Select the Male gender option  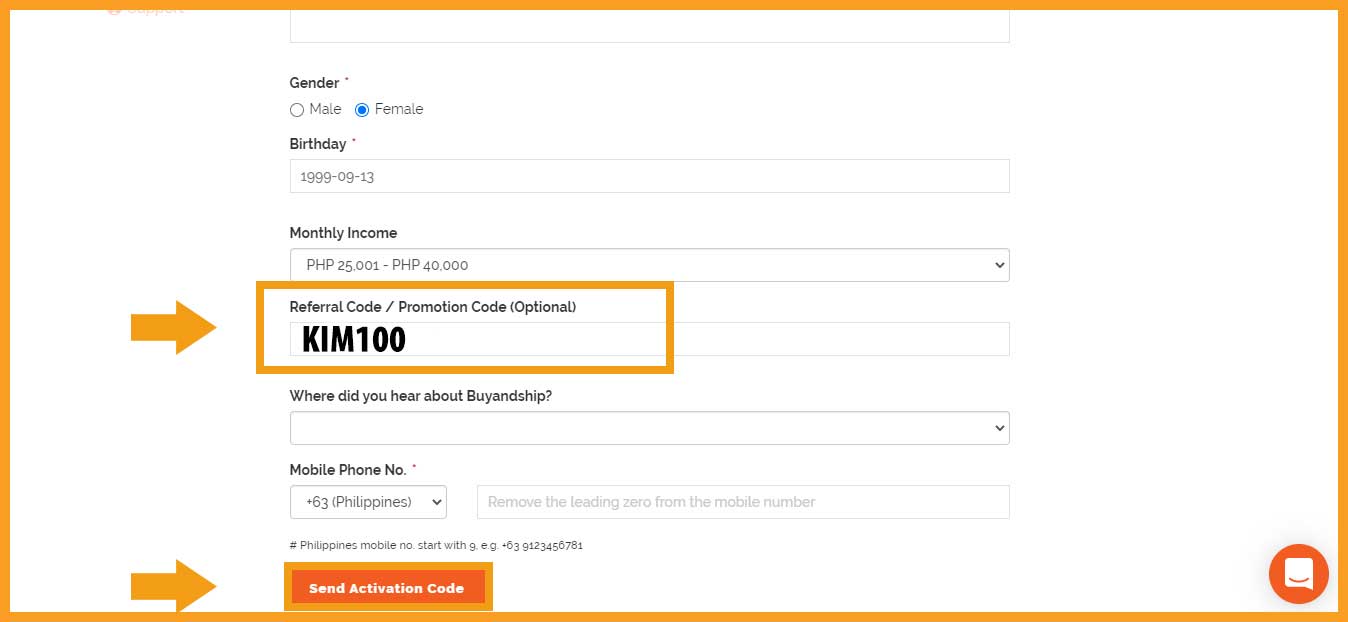point(297,110)
